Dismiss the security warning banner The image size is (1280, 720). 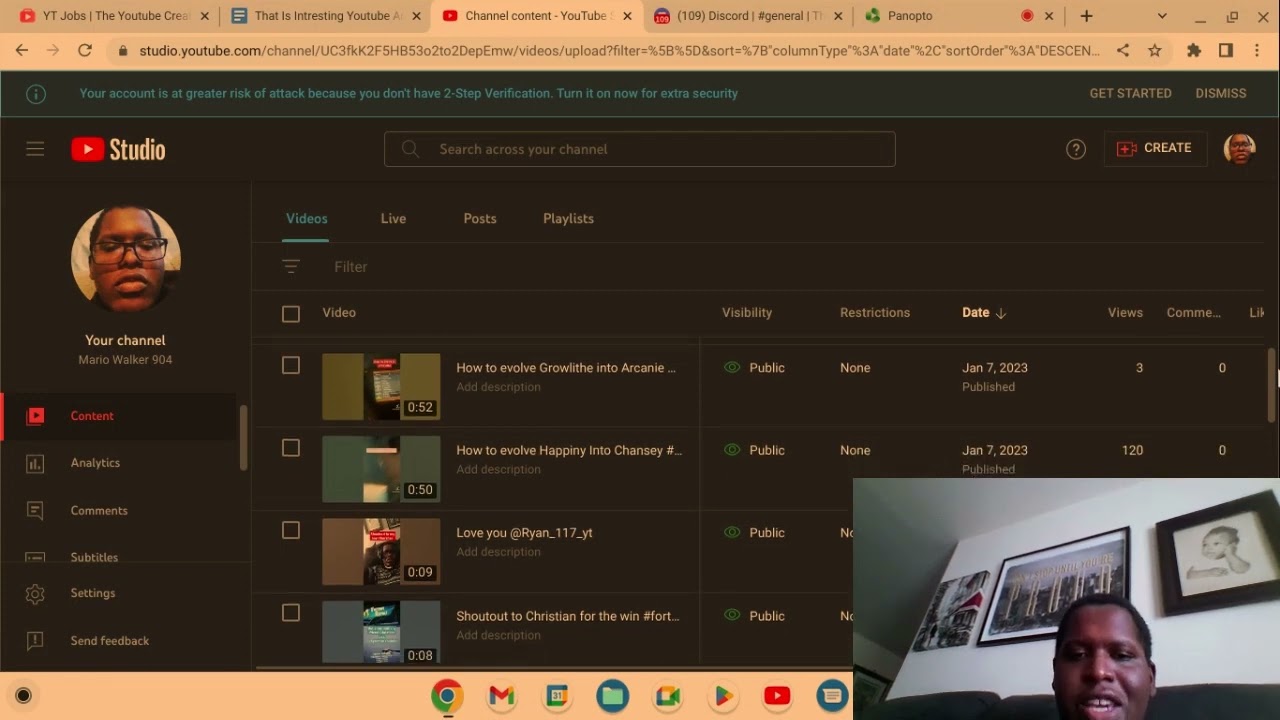point(1221,93)
